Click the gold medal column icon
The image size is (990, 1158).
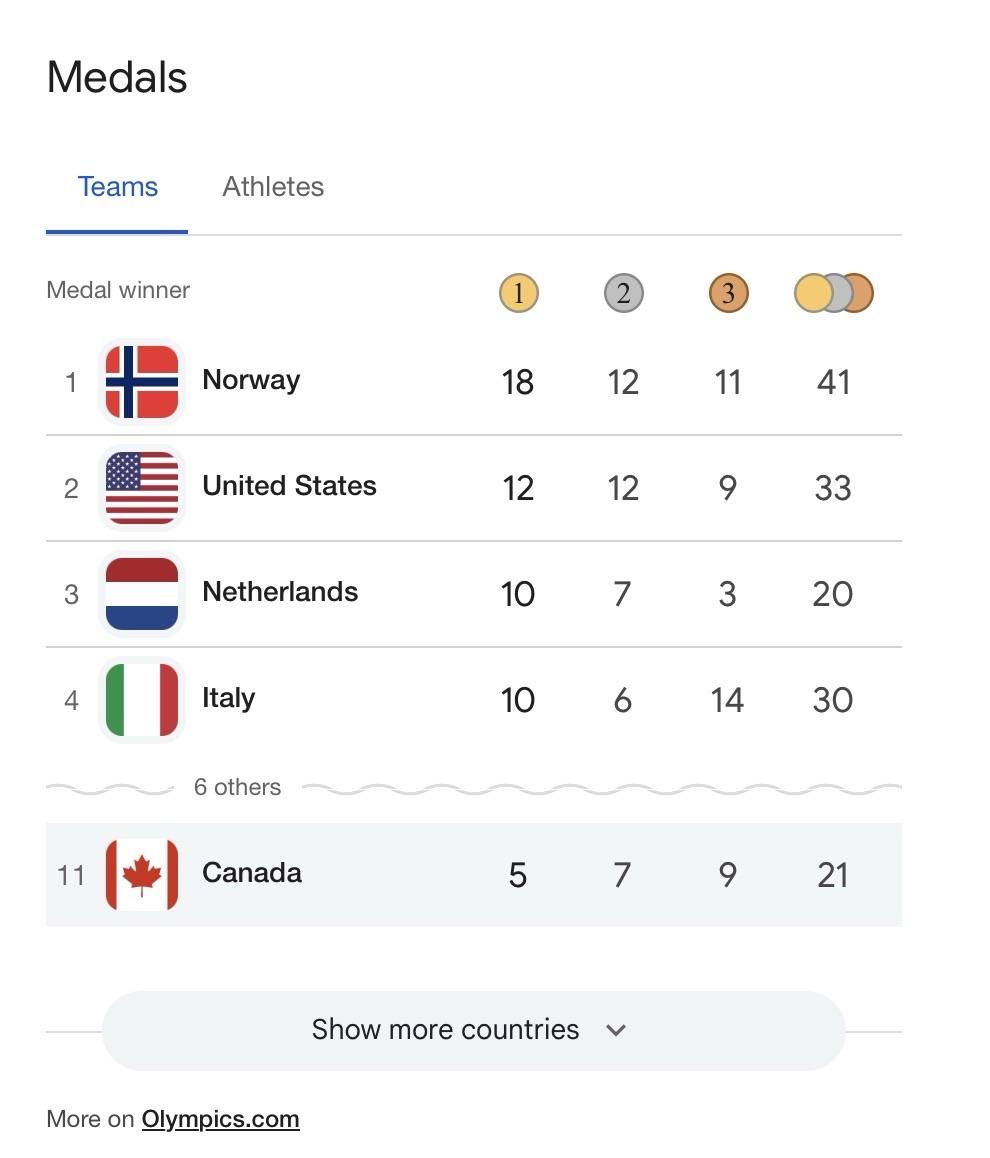(518, 294)
